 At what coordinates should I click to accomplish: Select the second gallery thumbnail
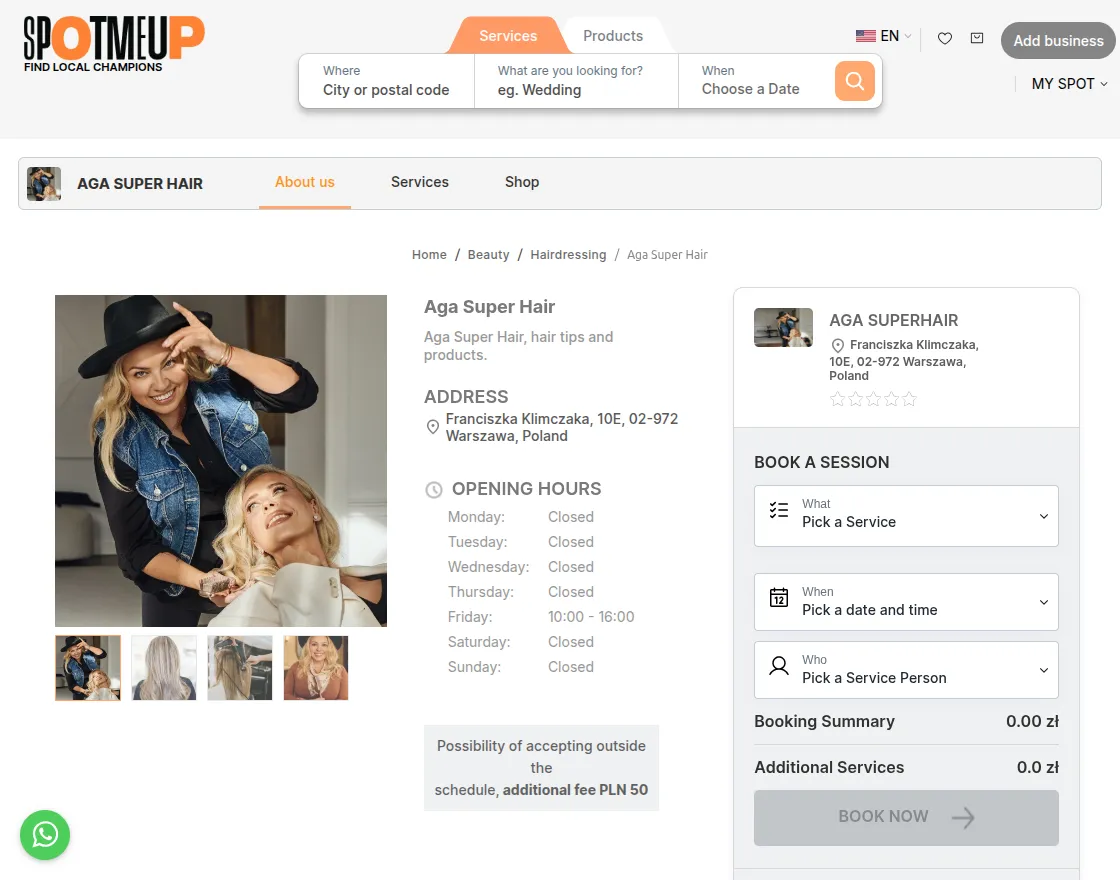pos(163,667)
